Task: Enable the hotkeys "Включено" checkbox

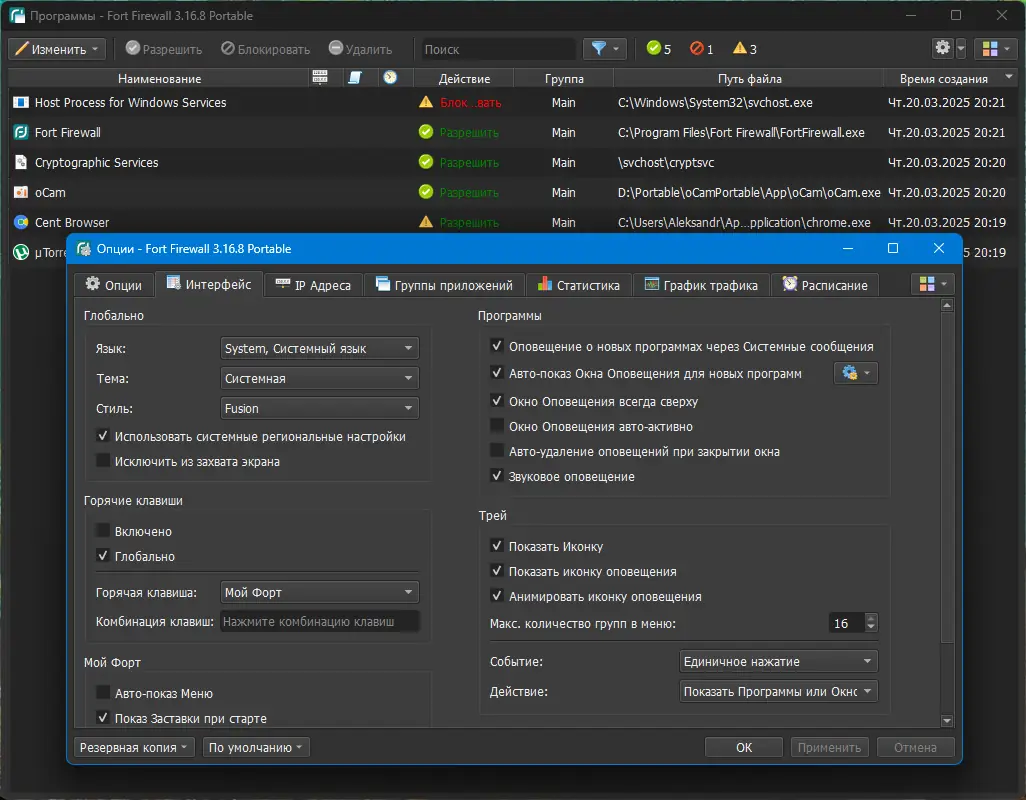Action: click(x=103, y=531)
